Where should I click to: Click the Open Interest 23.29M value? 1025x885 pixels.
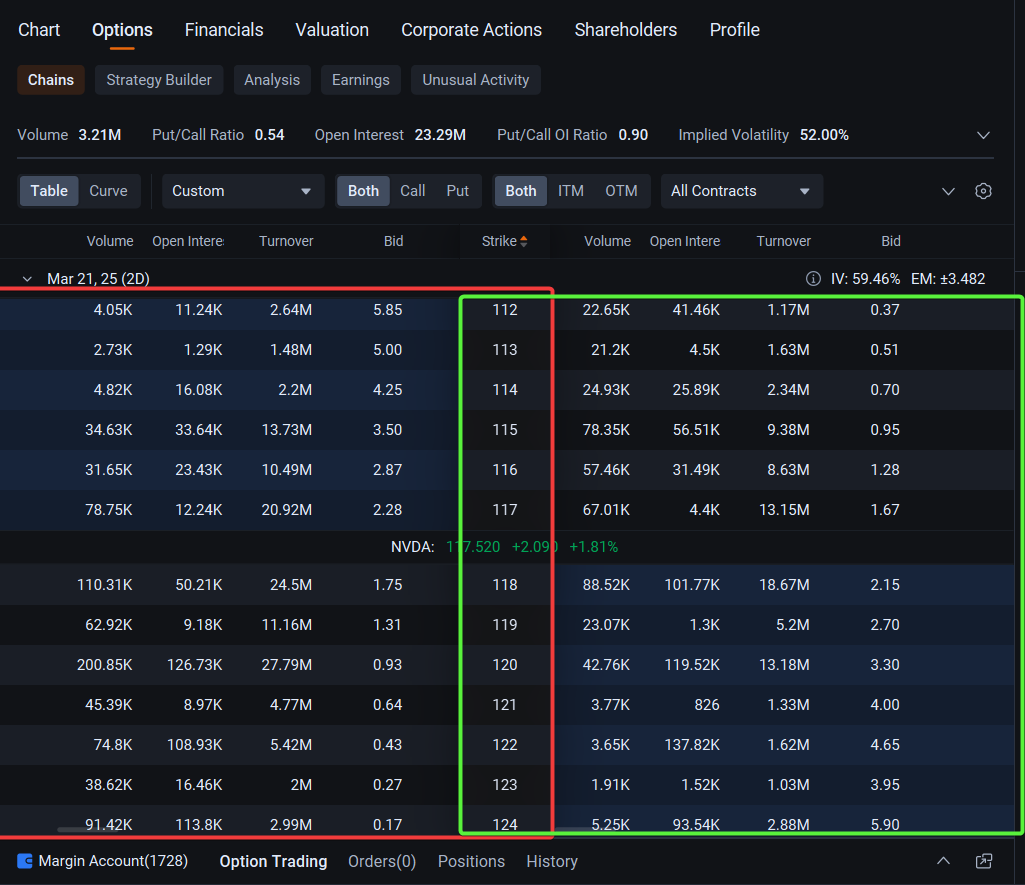(x=440, y=135)
